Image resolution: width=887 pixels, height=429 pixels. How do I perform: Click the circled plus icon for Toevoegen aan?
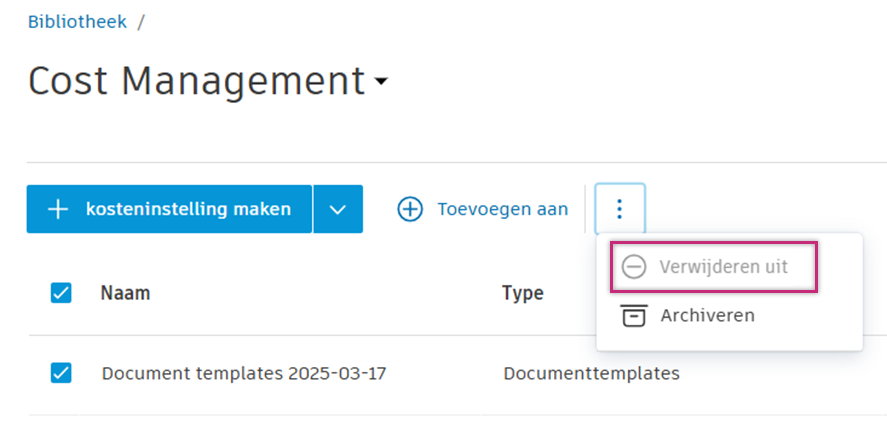coord(410,209)
